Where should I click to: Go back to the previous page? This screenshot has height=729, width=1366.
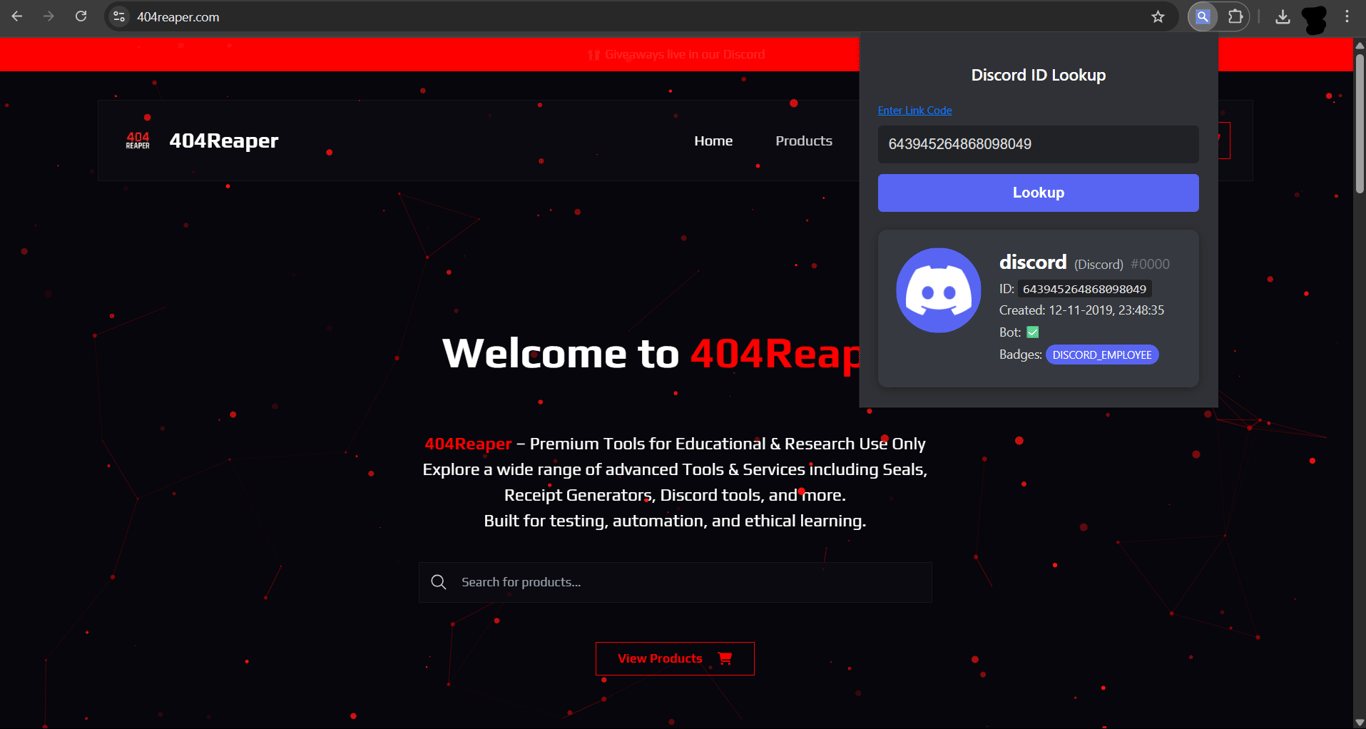[x=17, y=17]
